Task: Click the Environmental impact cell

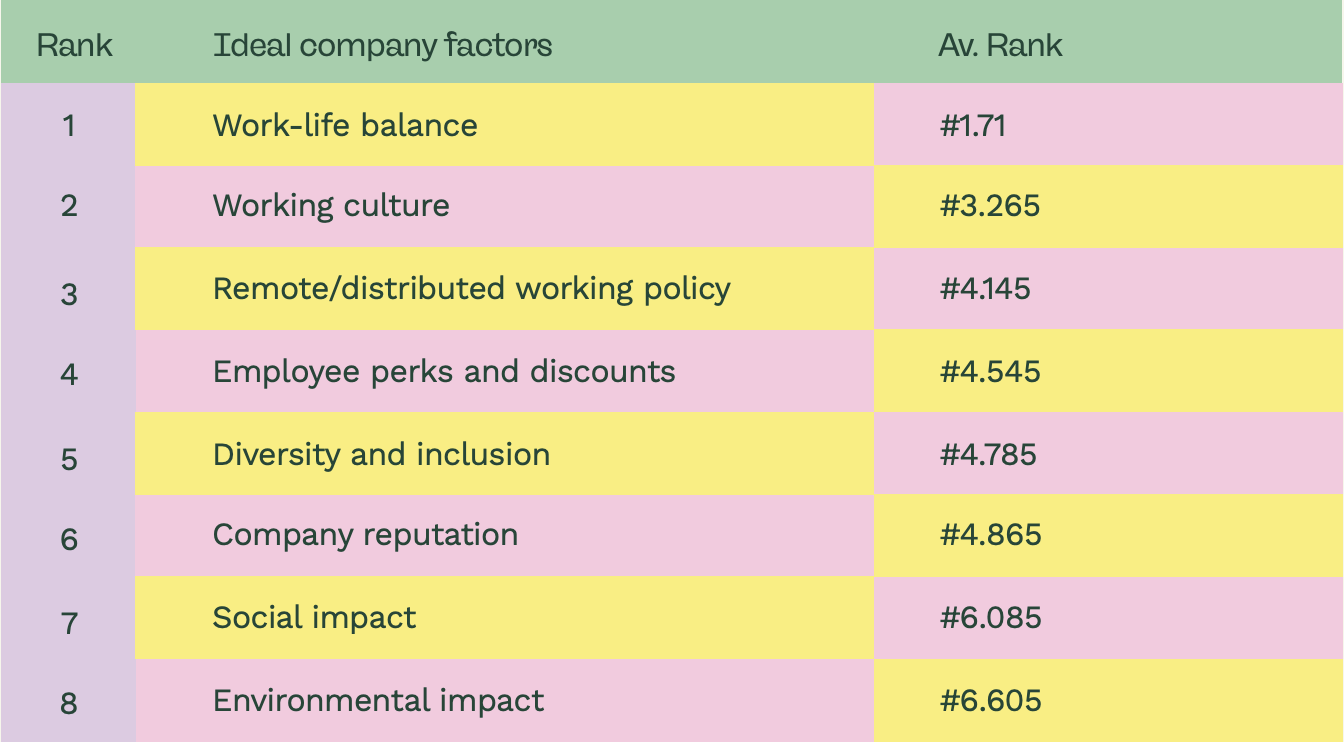Action: click(504, 700)
